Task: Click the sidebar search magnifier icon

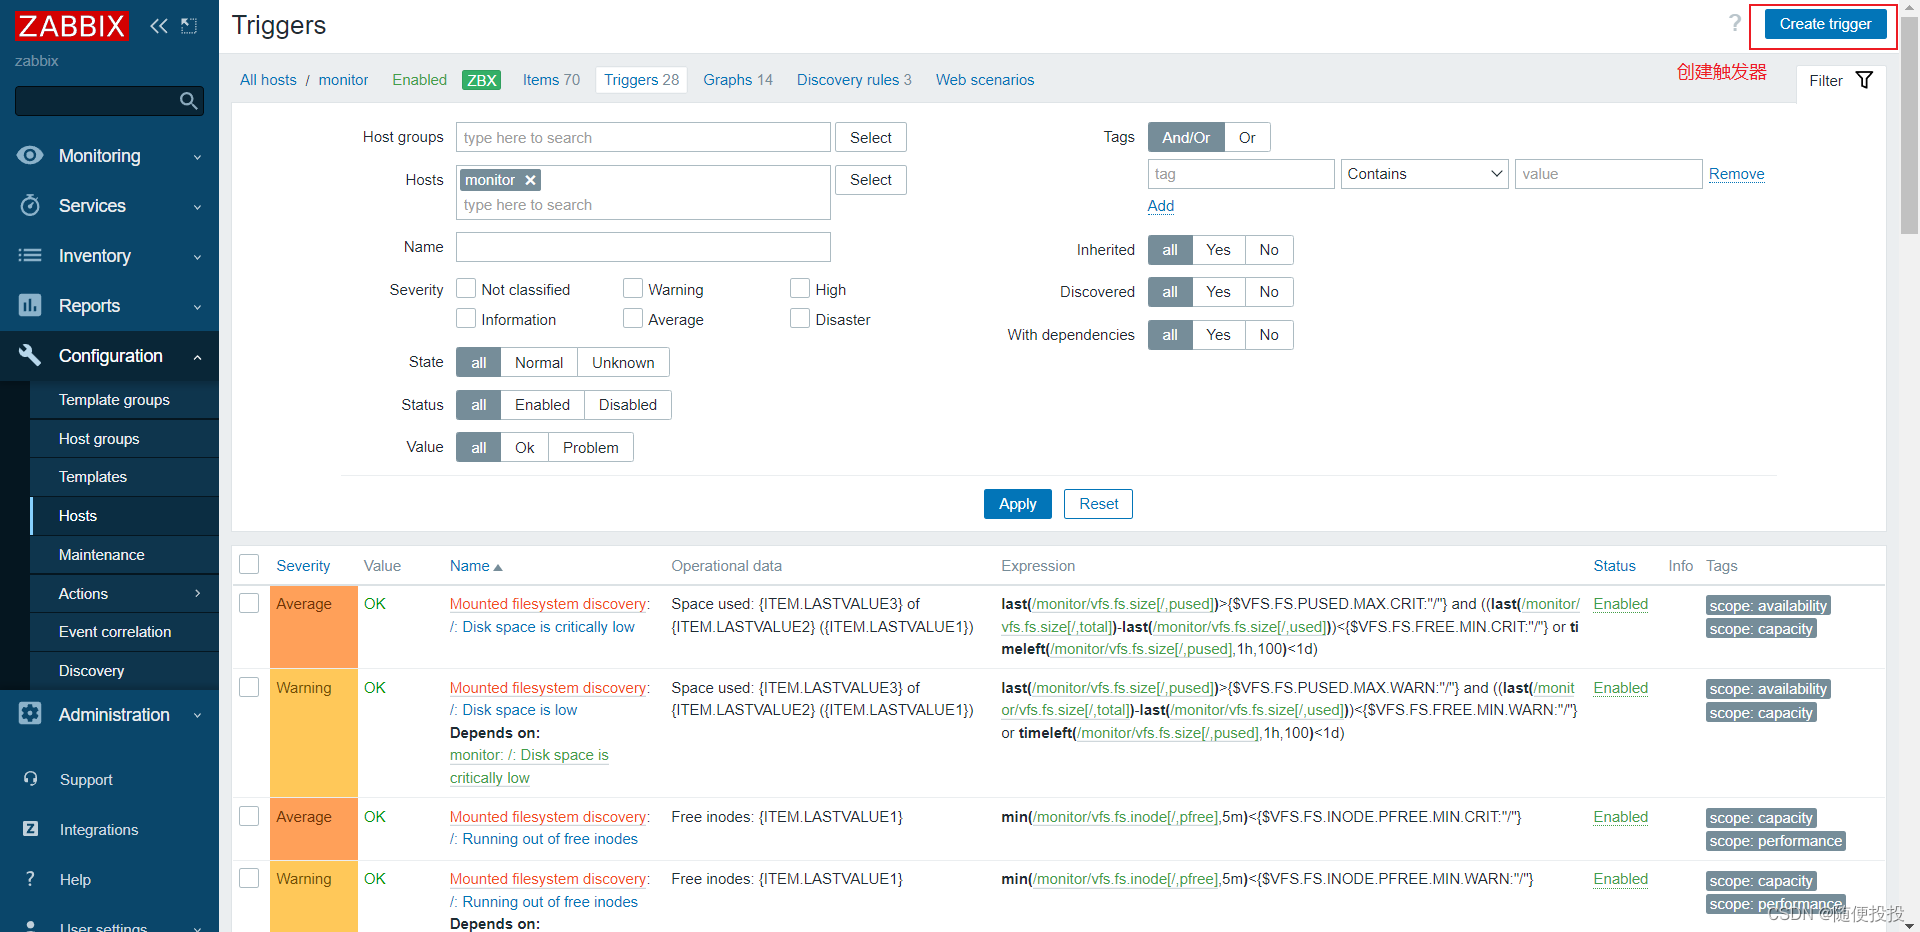Action: (188, 100)
